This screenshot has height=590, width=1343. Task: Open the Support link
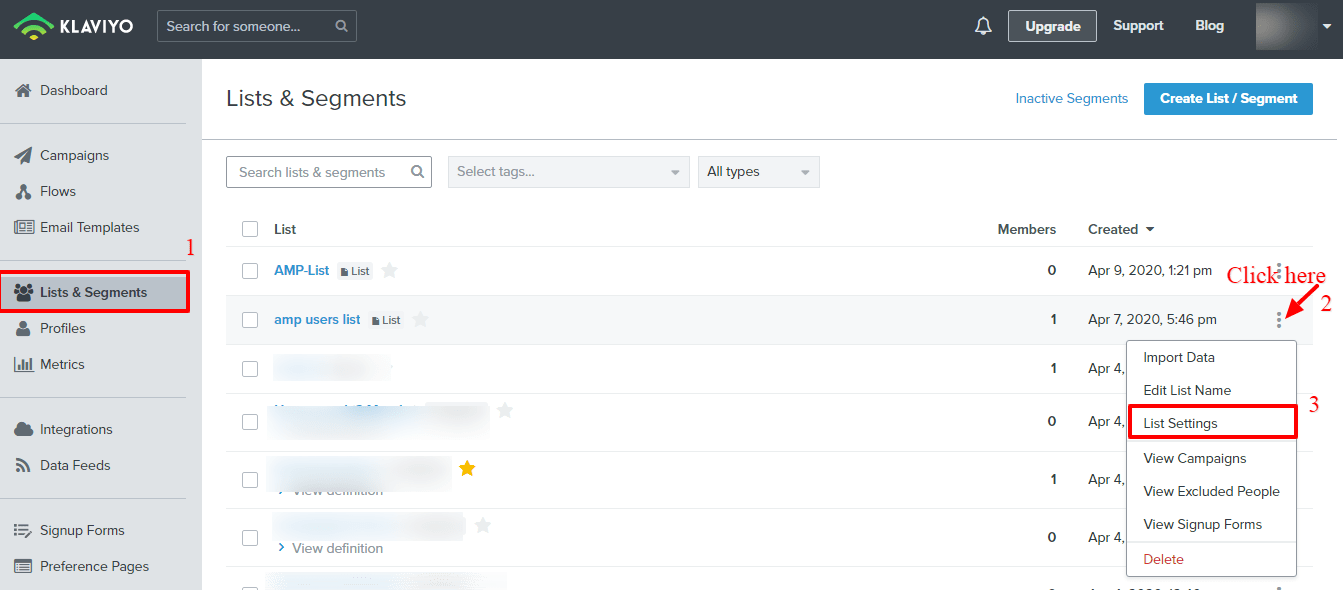click(1138, 26)
